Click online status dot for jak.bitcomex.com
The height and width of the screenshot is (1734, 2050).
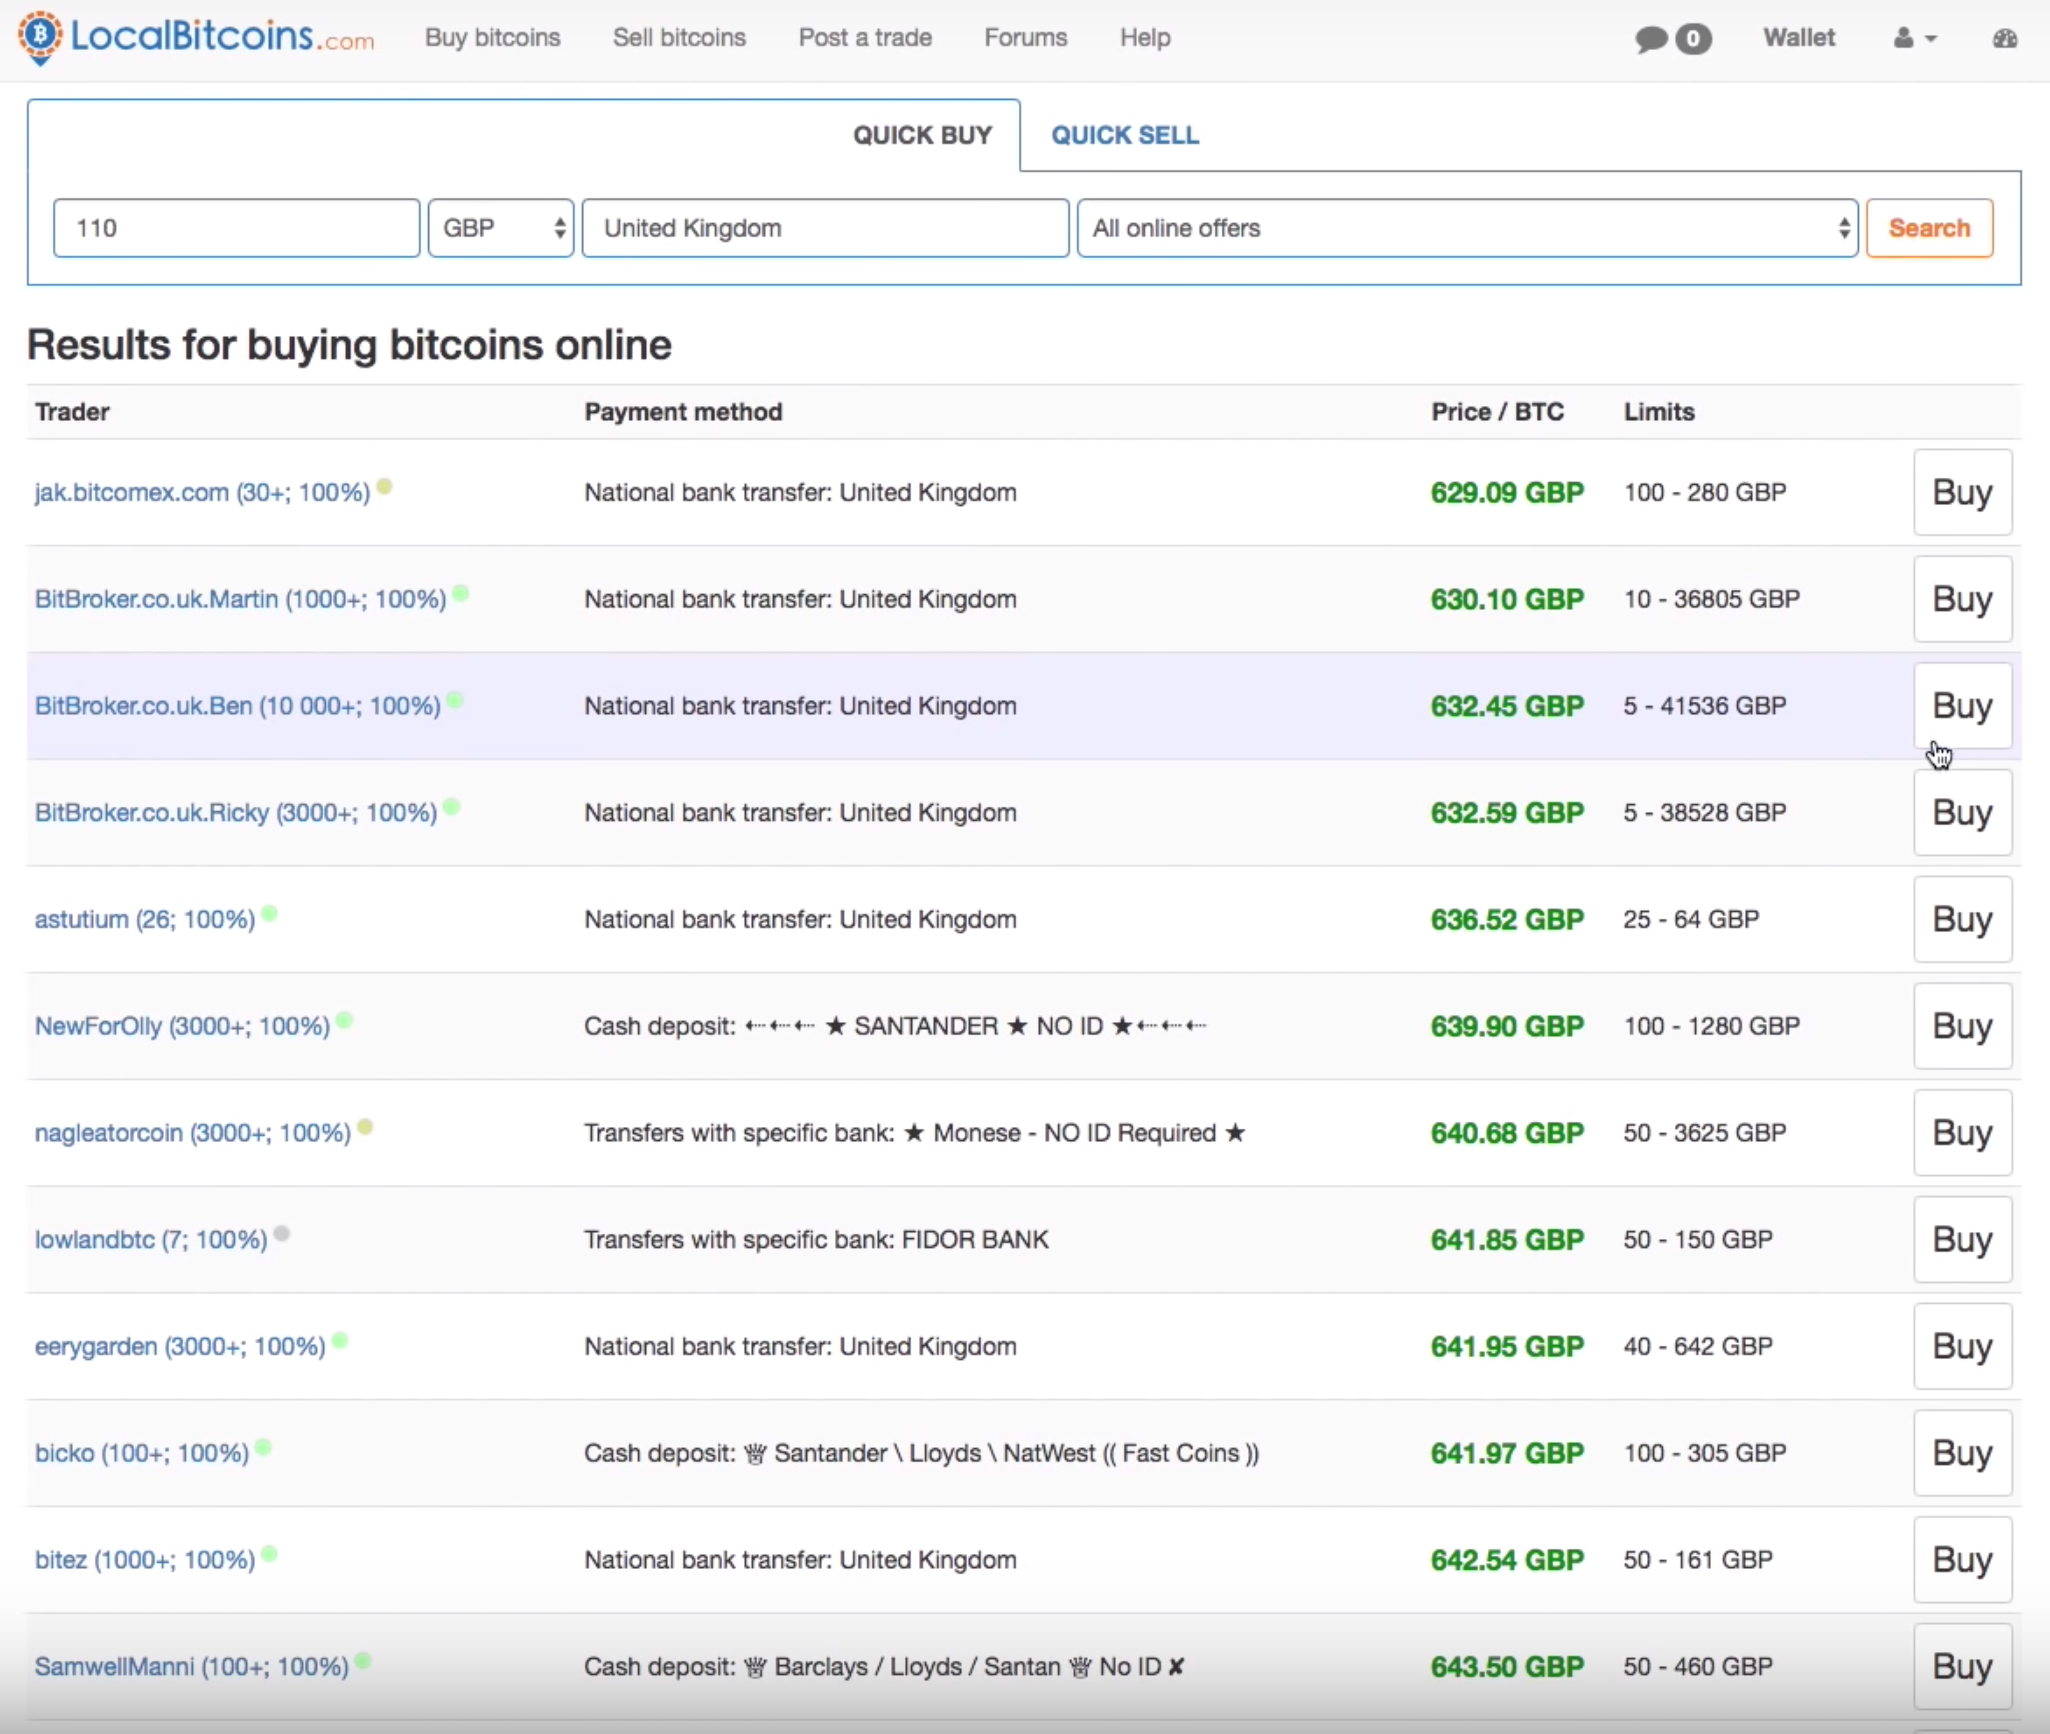[385, 487]
